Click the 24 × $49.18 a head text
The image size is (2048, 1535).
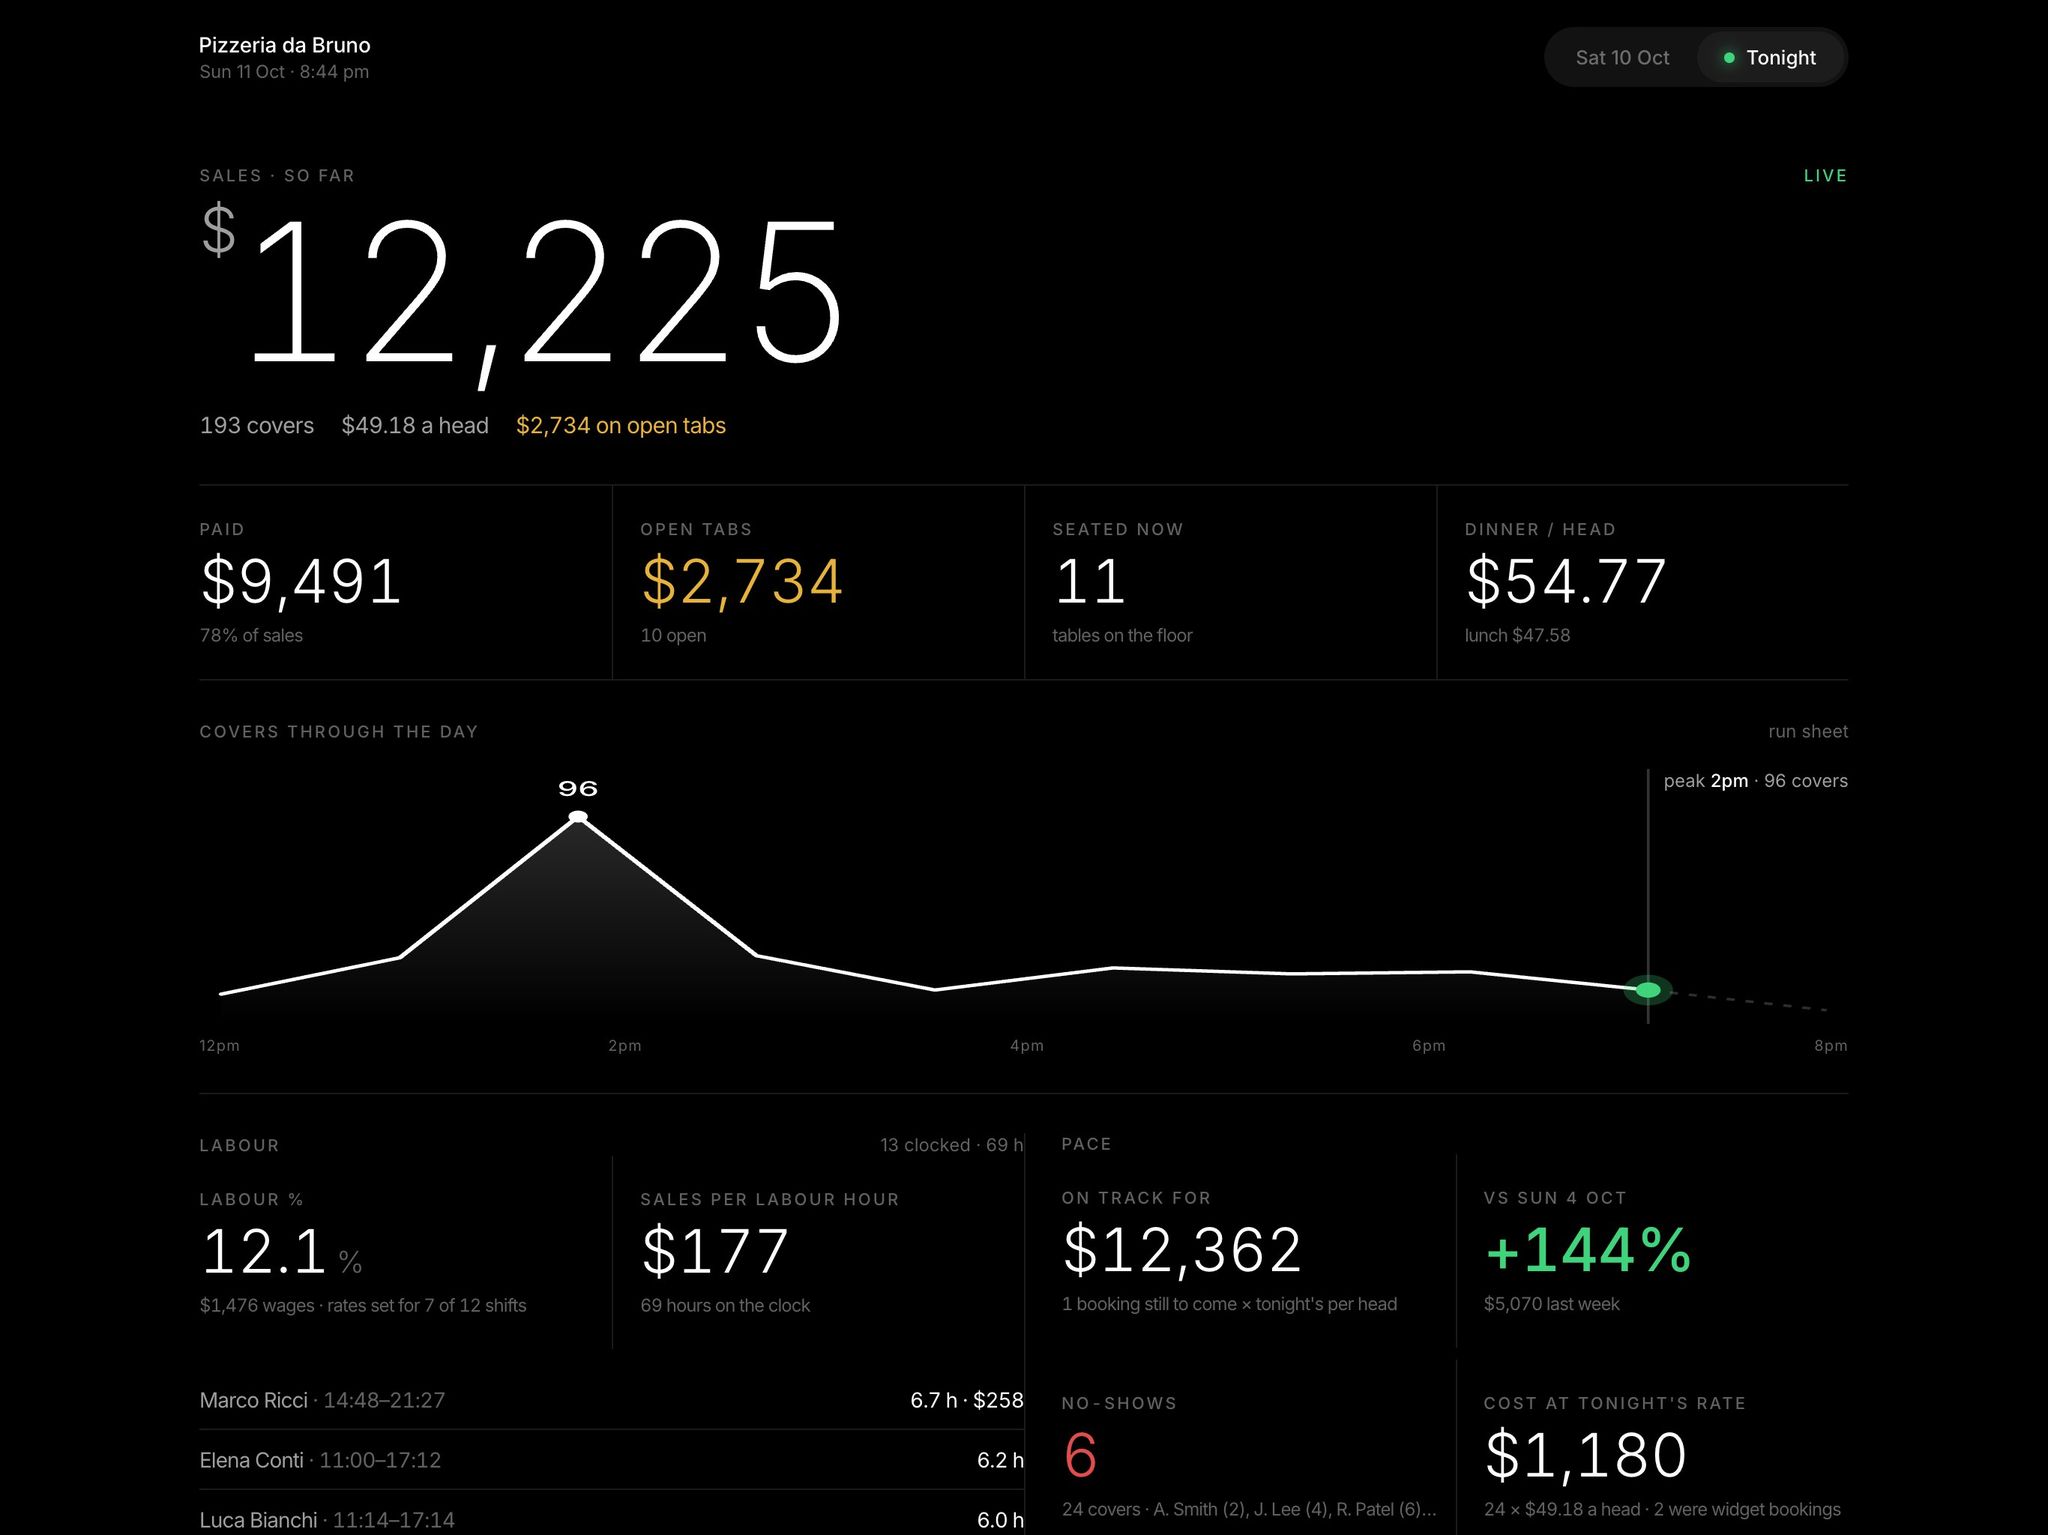(1662, 1510)
